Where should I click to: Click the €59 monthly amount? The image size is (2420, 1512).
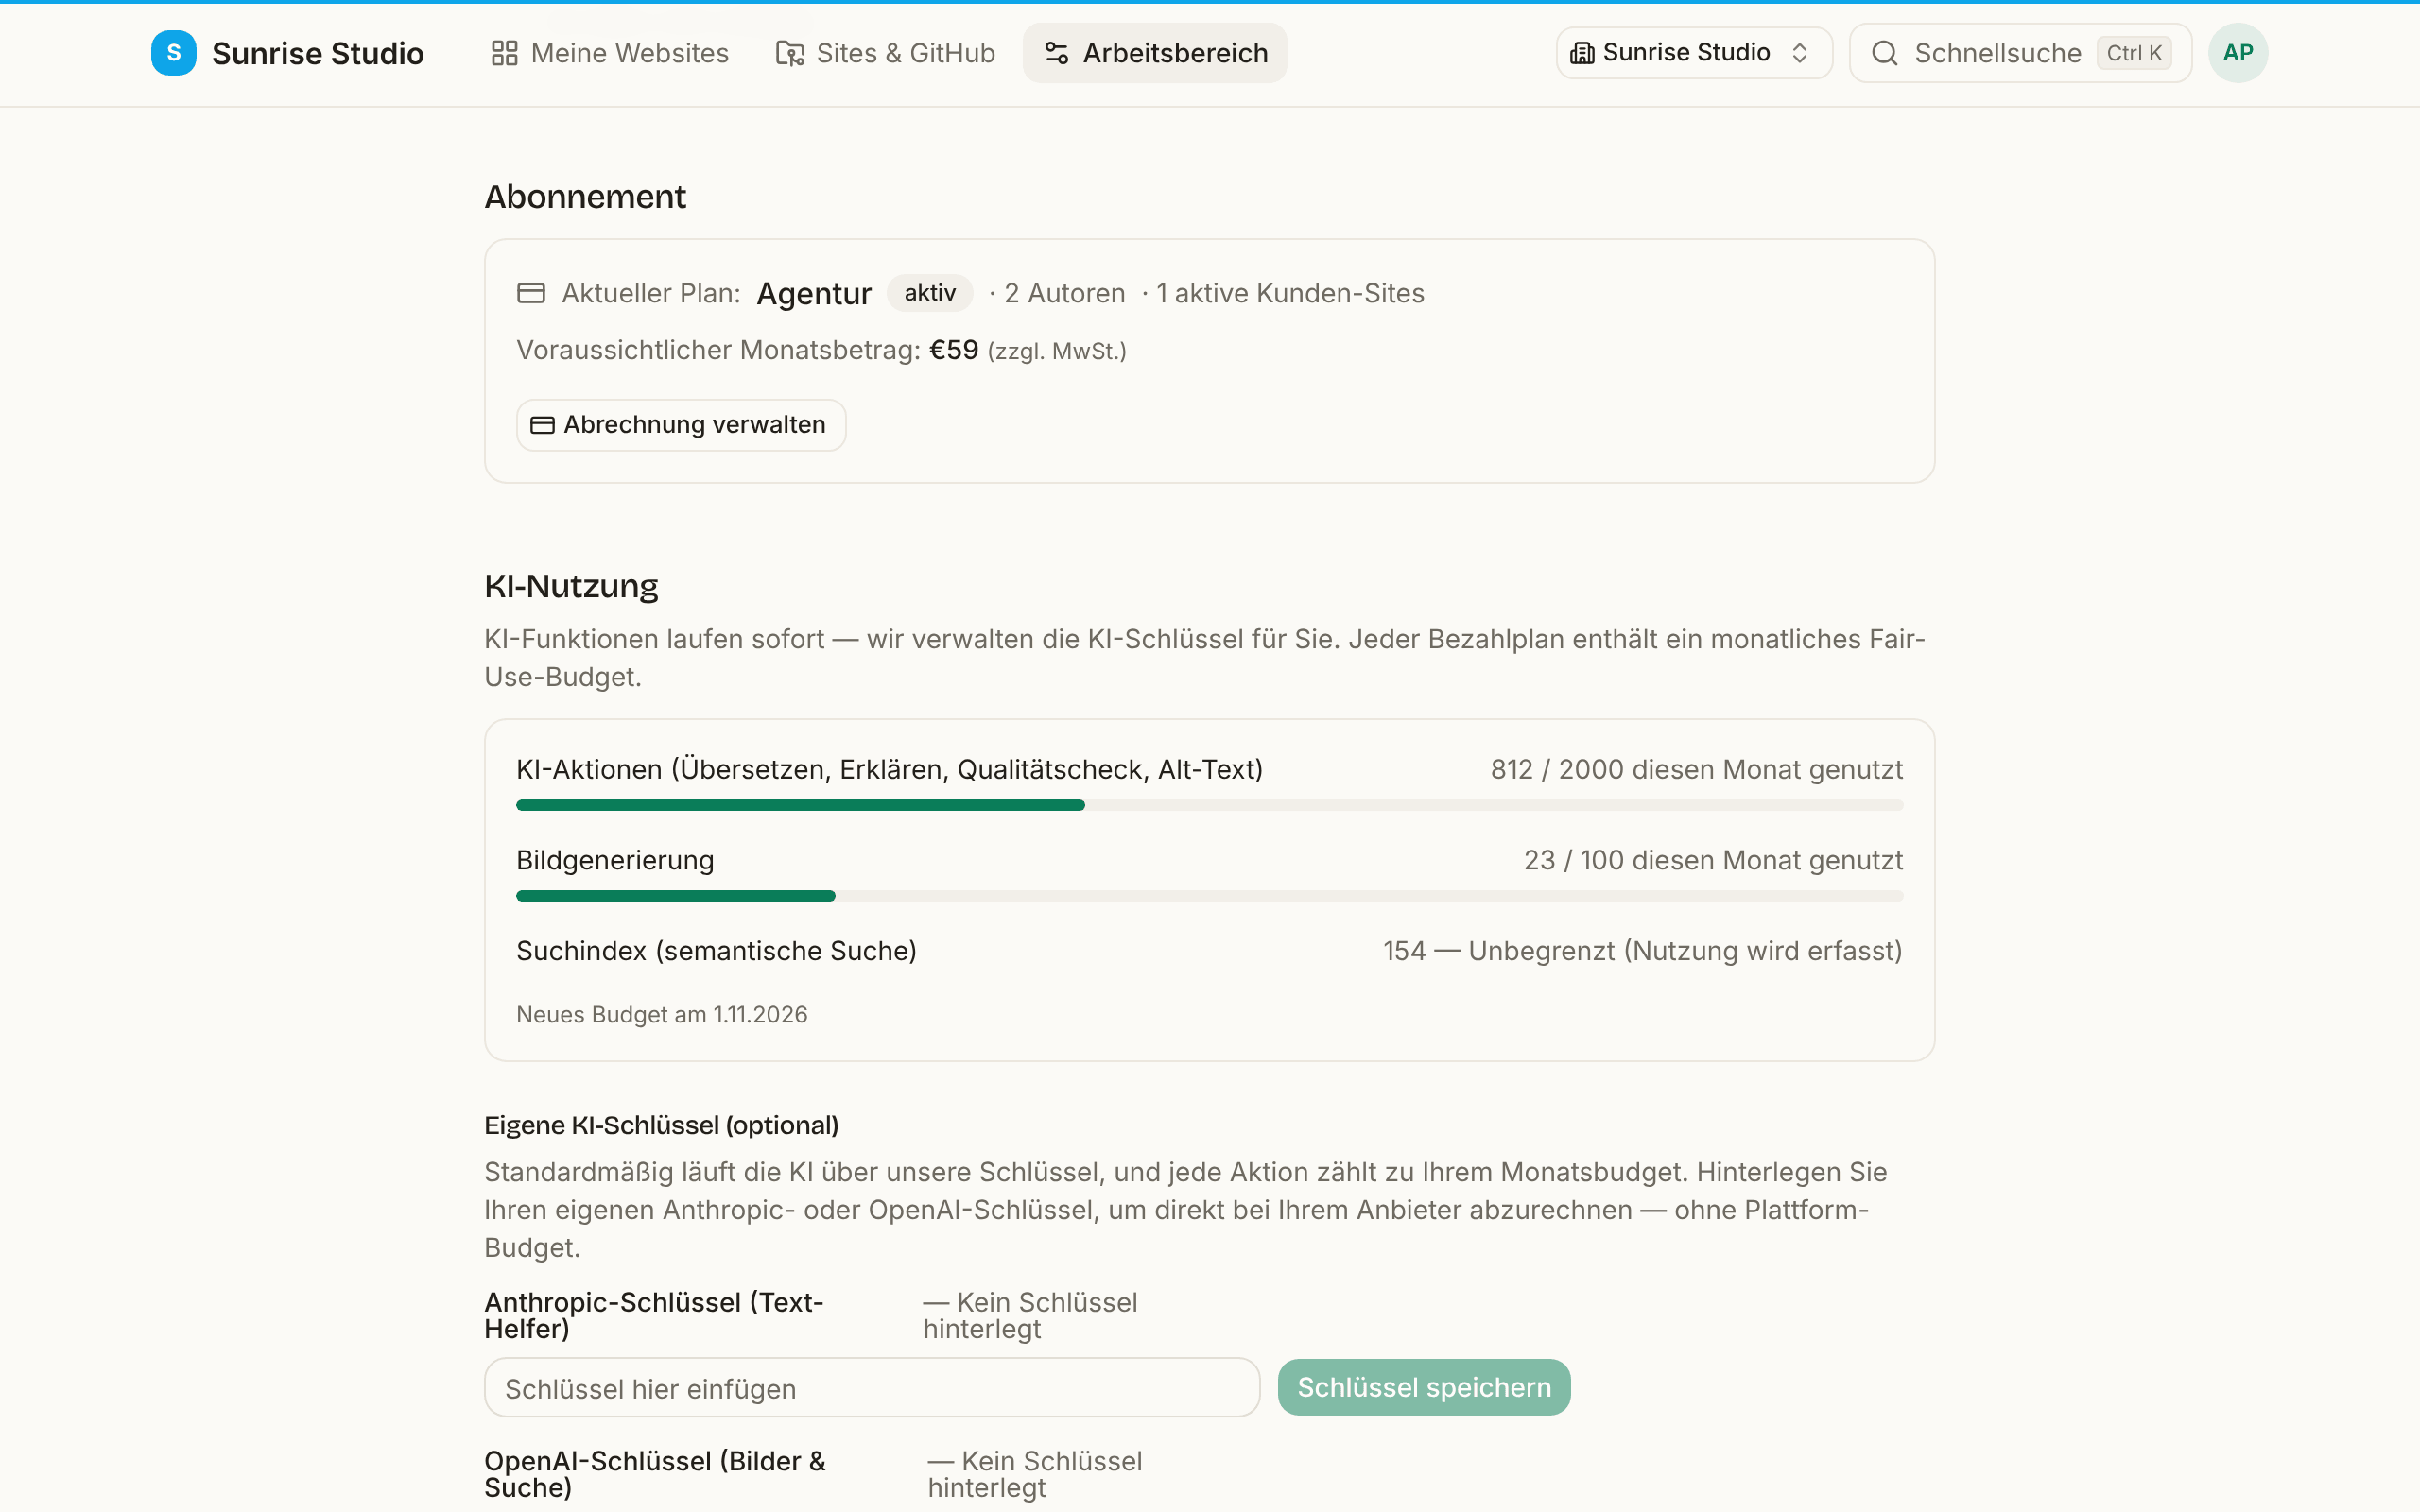click(954, 350)
